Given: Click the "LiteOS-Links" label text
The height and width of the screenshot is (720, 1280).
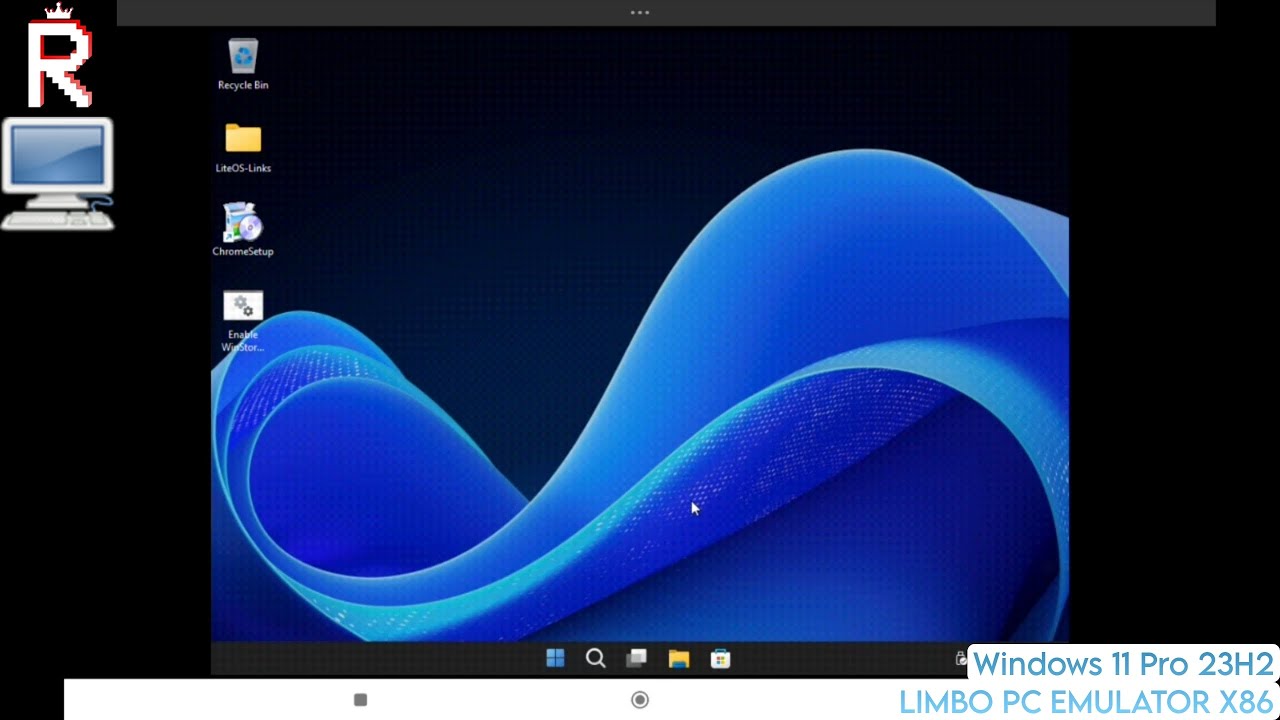Looking at the screenshot, I should (x=243, y=168).
